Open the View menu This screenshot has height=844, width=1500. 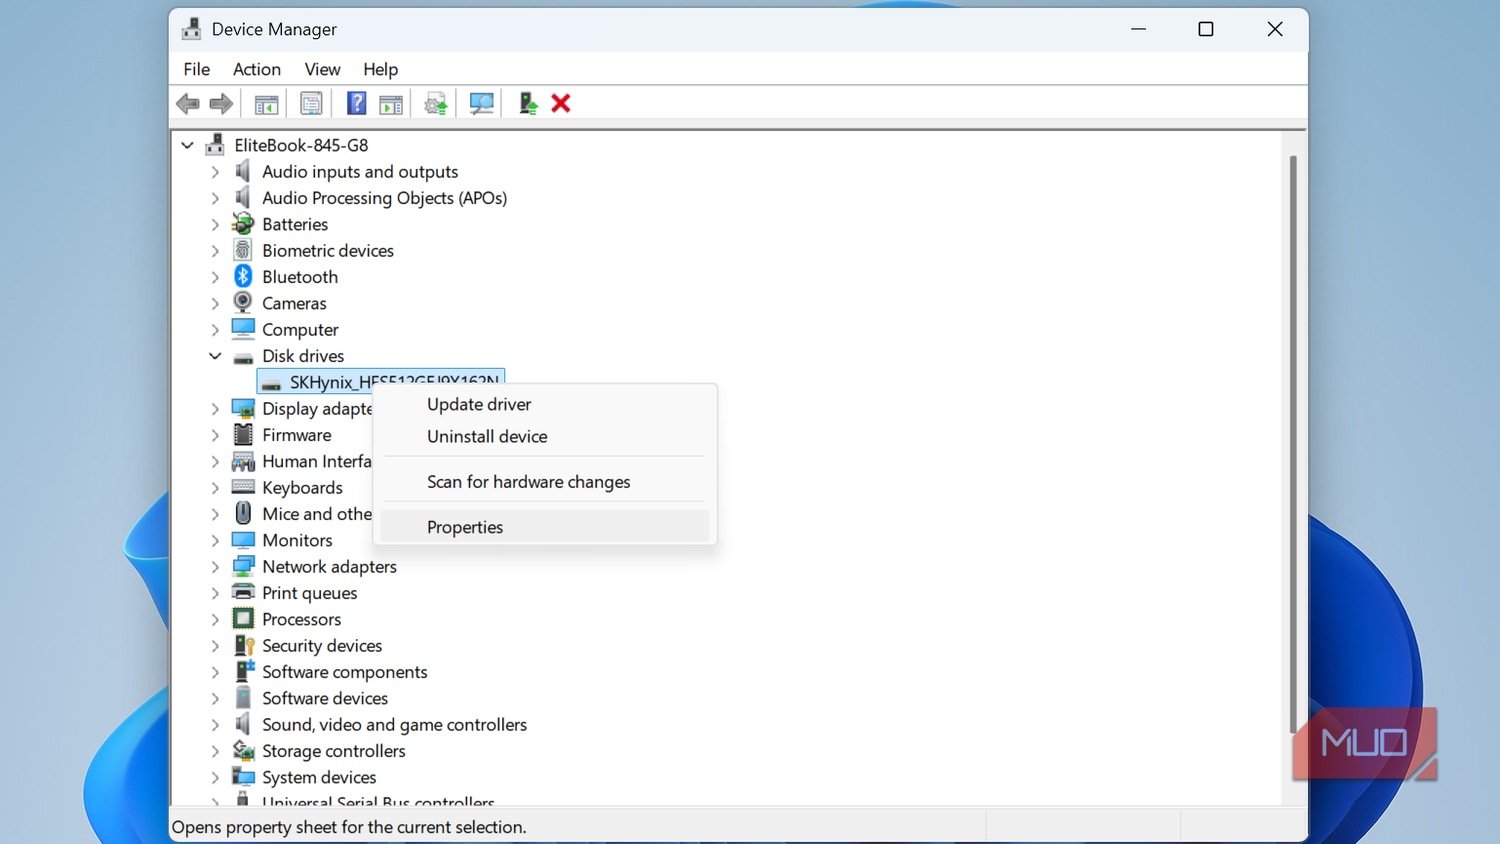pyautogui.click(x=322, y=69)
